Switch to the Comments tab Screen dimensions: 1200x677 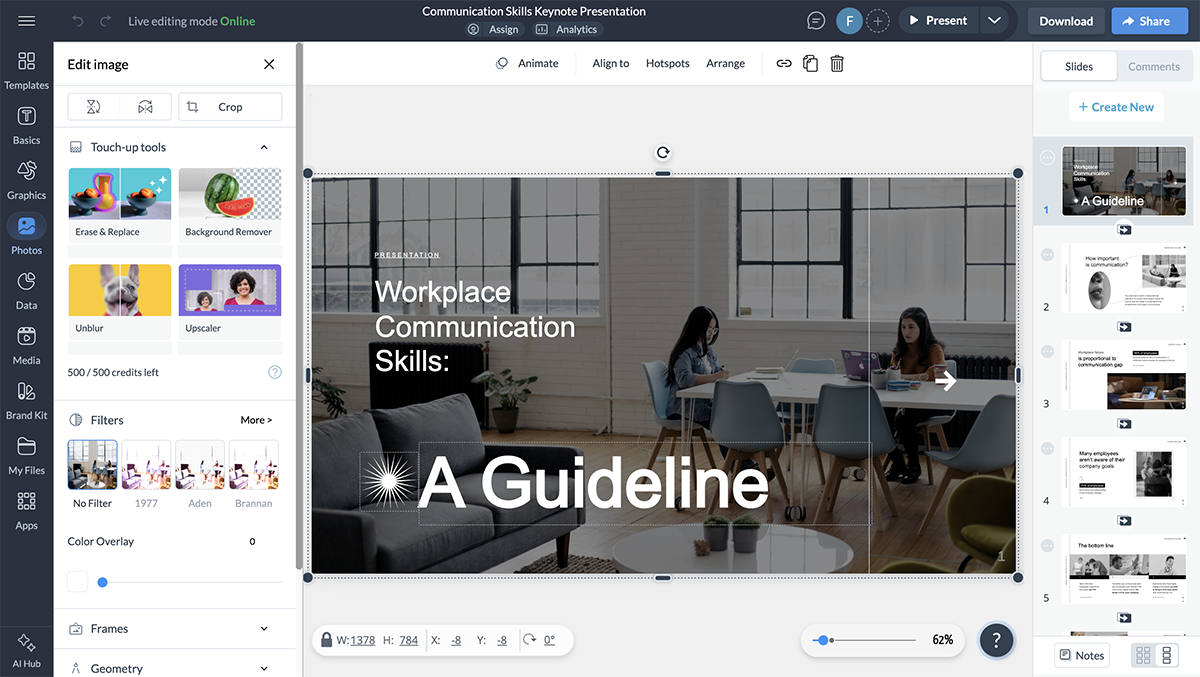coord(1153,66)
